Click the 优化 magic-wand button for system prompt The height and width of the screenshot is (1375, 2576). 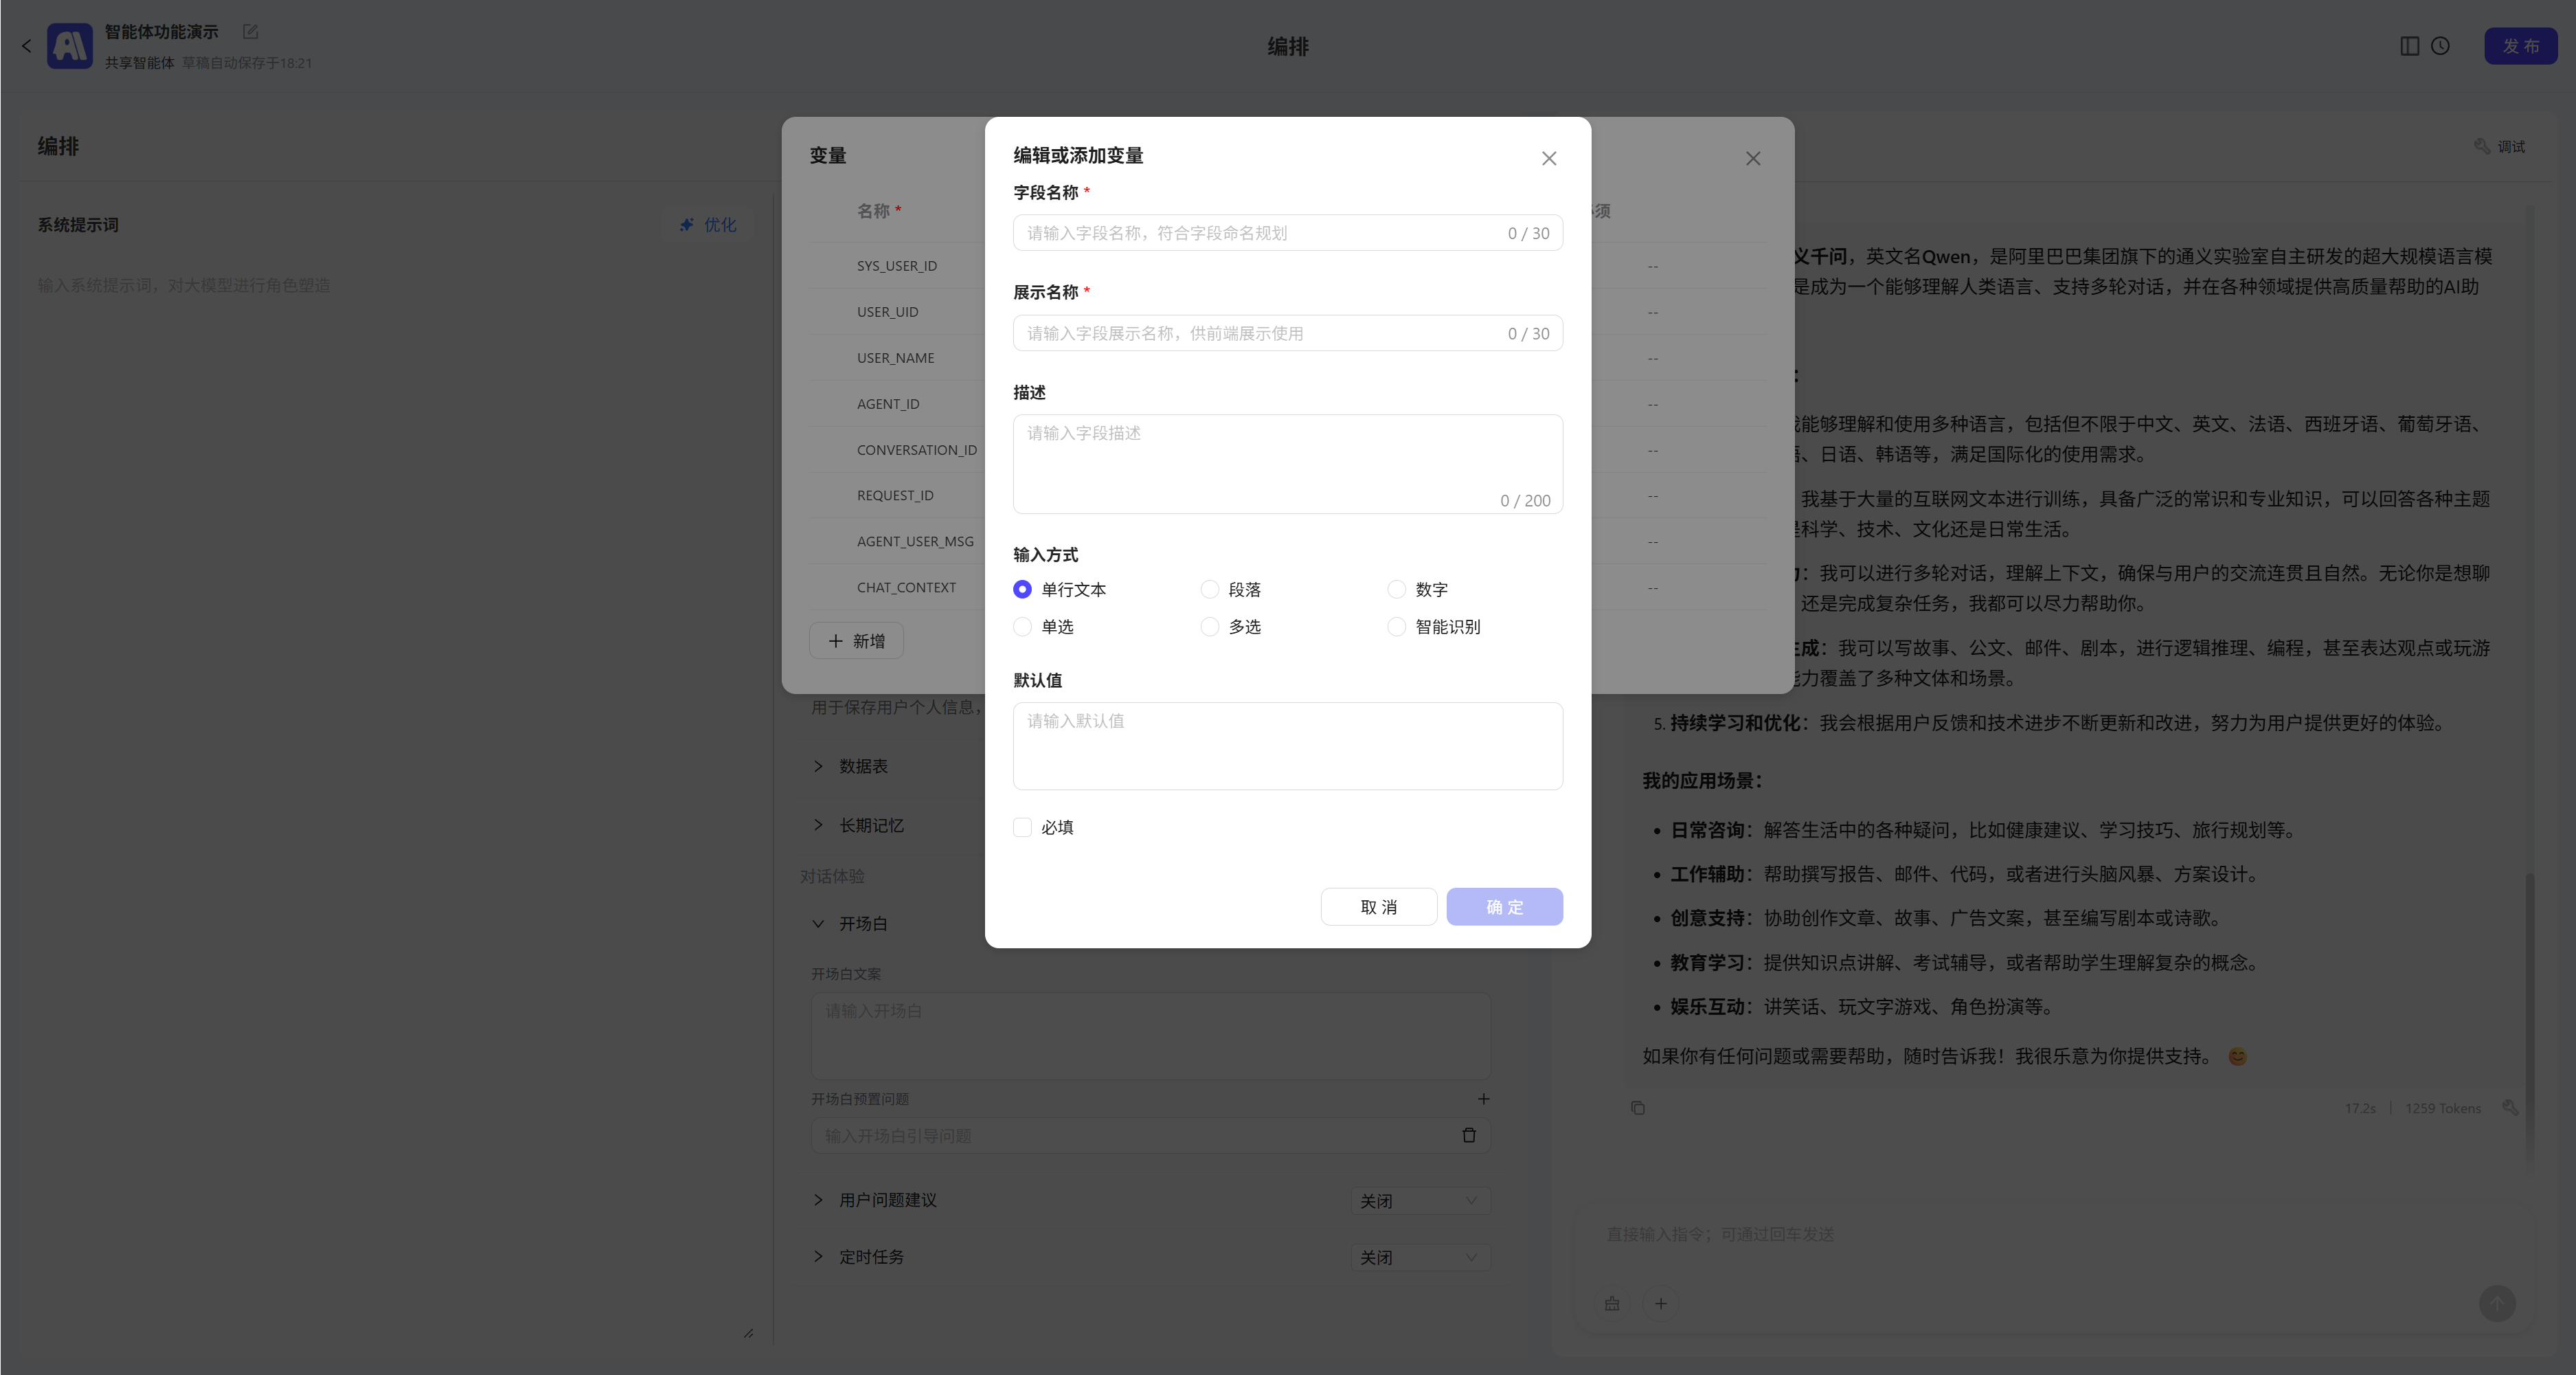[707, 224]
